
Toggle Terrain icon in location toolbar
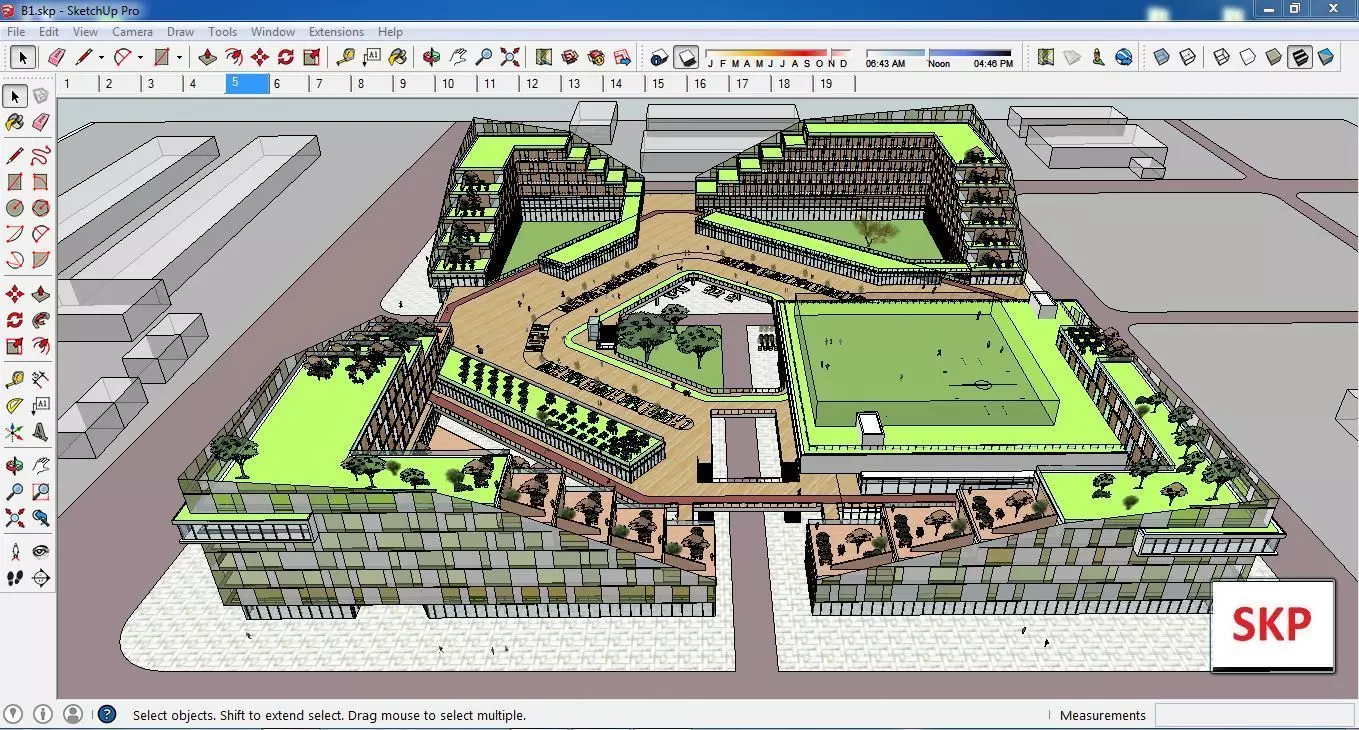[1072, 57]
